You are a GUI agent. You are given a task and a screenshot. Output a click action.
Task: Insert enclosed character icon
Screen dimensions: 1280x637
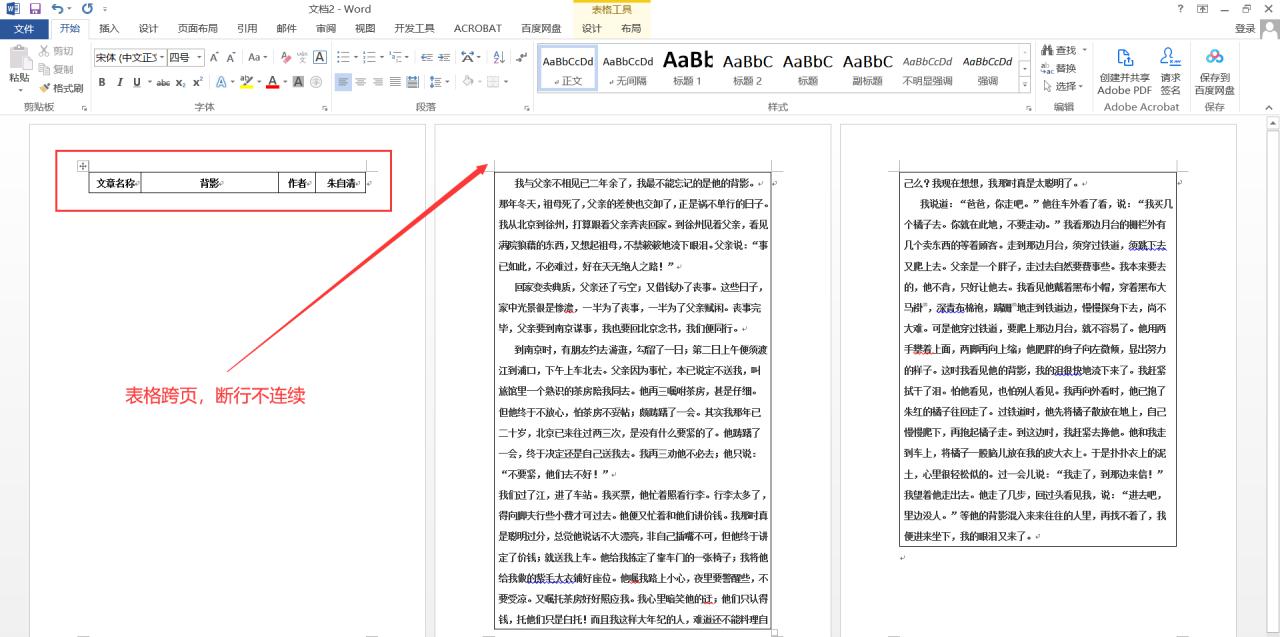click(315, 82)
